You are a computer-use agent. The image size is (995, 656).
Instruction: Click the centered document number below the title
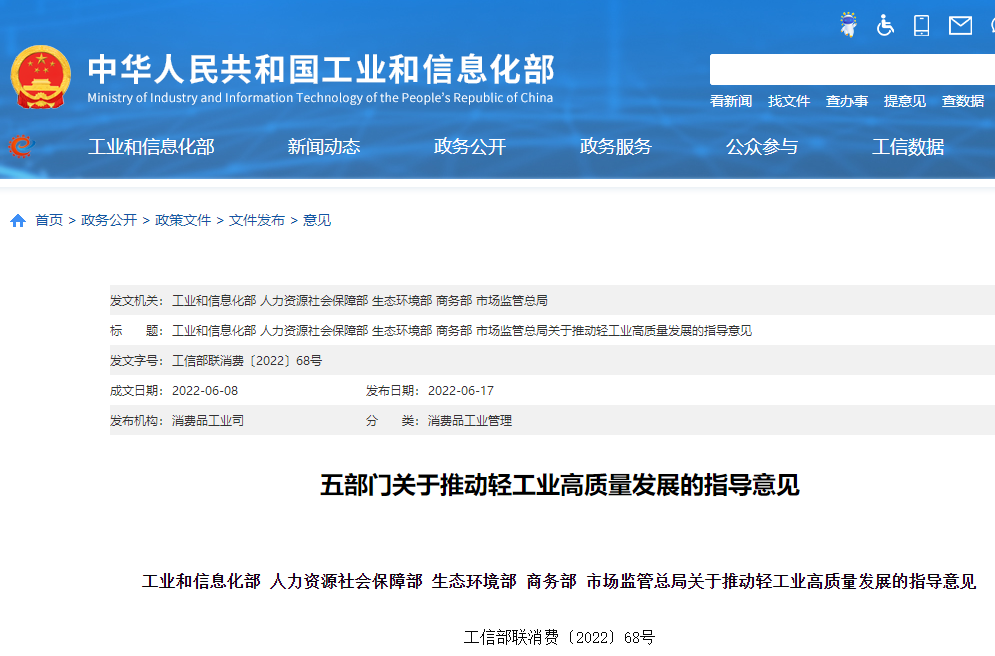[559, 637]
